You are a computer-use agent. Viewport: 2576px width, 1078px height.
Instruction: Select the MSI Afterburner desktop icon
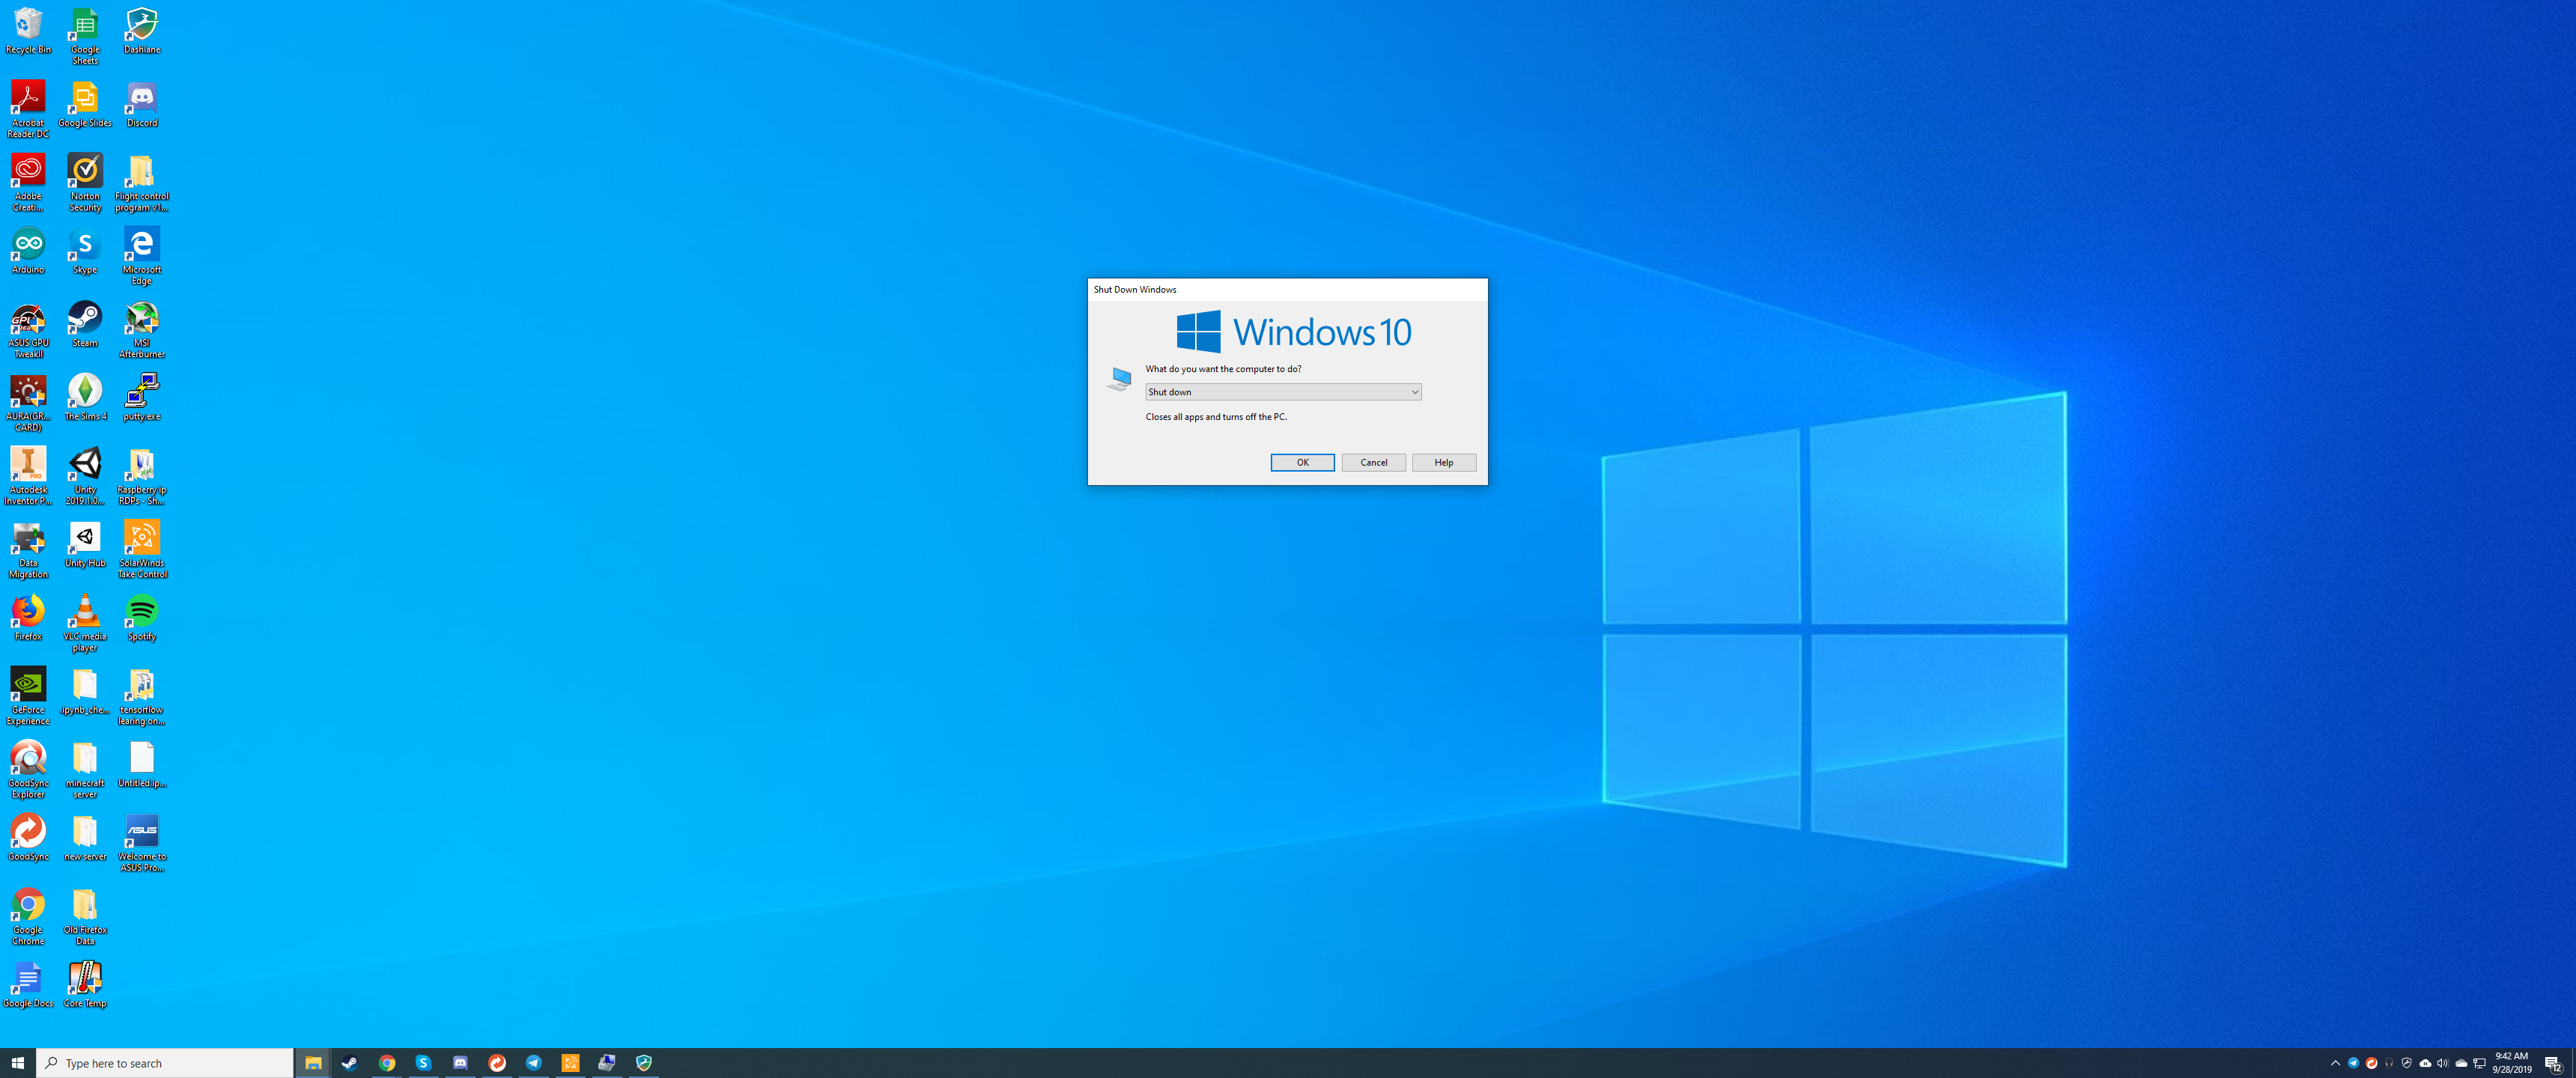click(142, 330)
